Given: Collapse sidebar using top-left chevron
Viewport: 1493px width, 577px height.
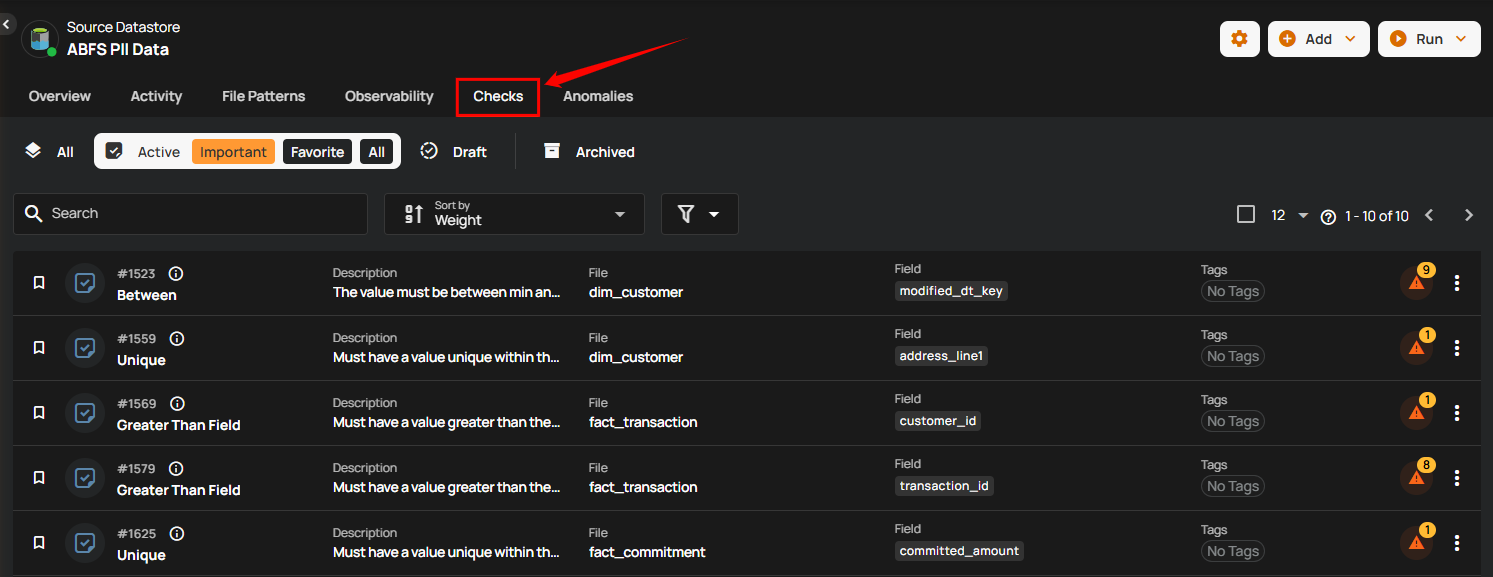Looking at the screenshot, I should (7, 22).
